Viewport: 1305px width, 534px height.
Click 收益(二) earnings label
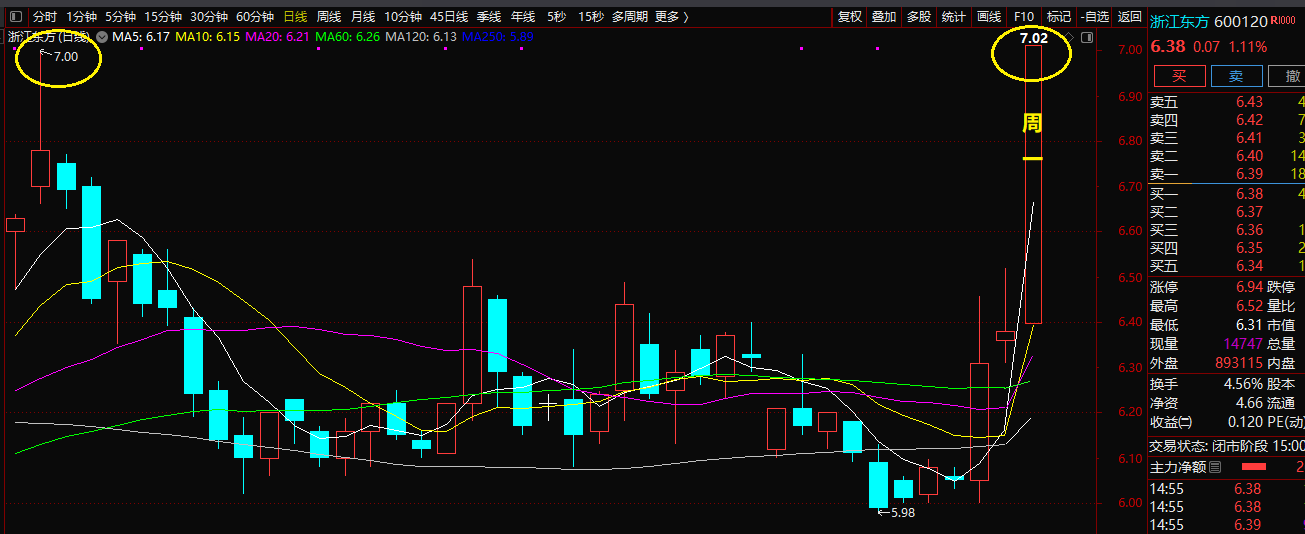click(x=1171, y=422)
